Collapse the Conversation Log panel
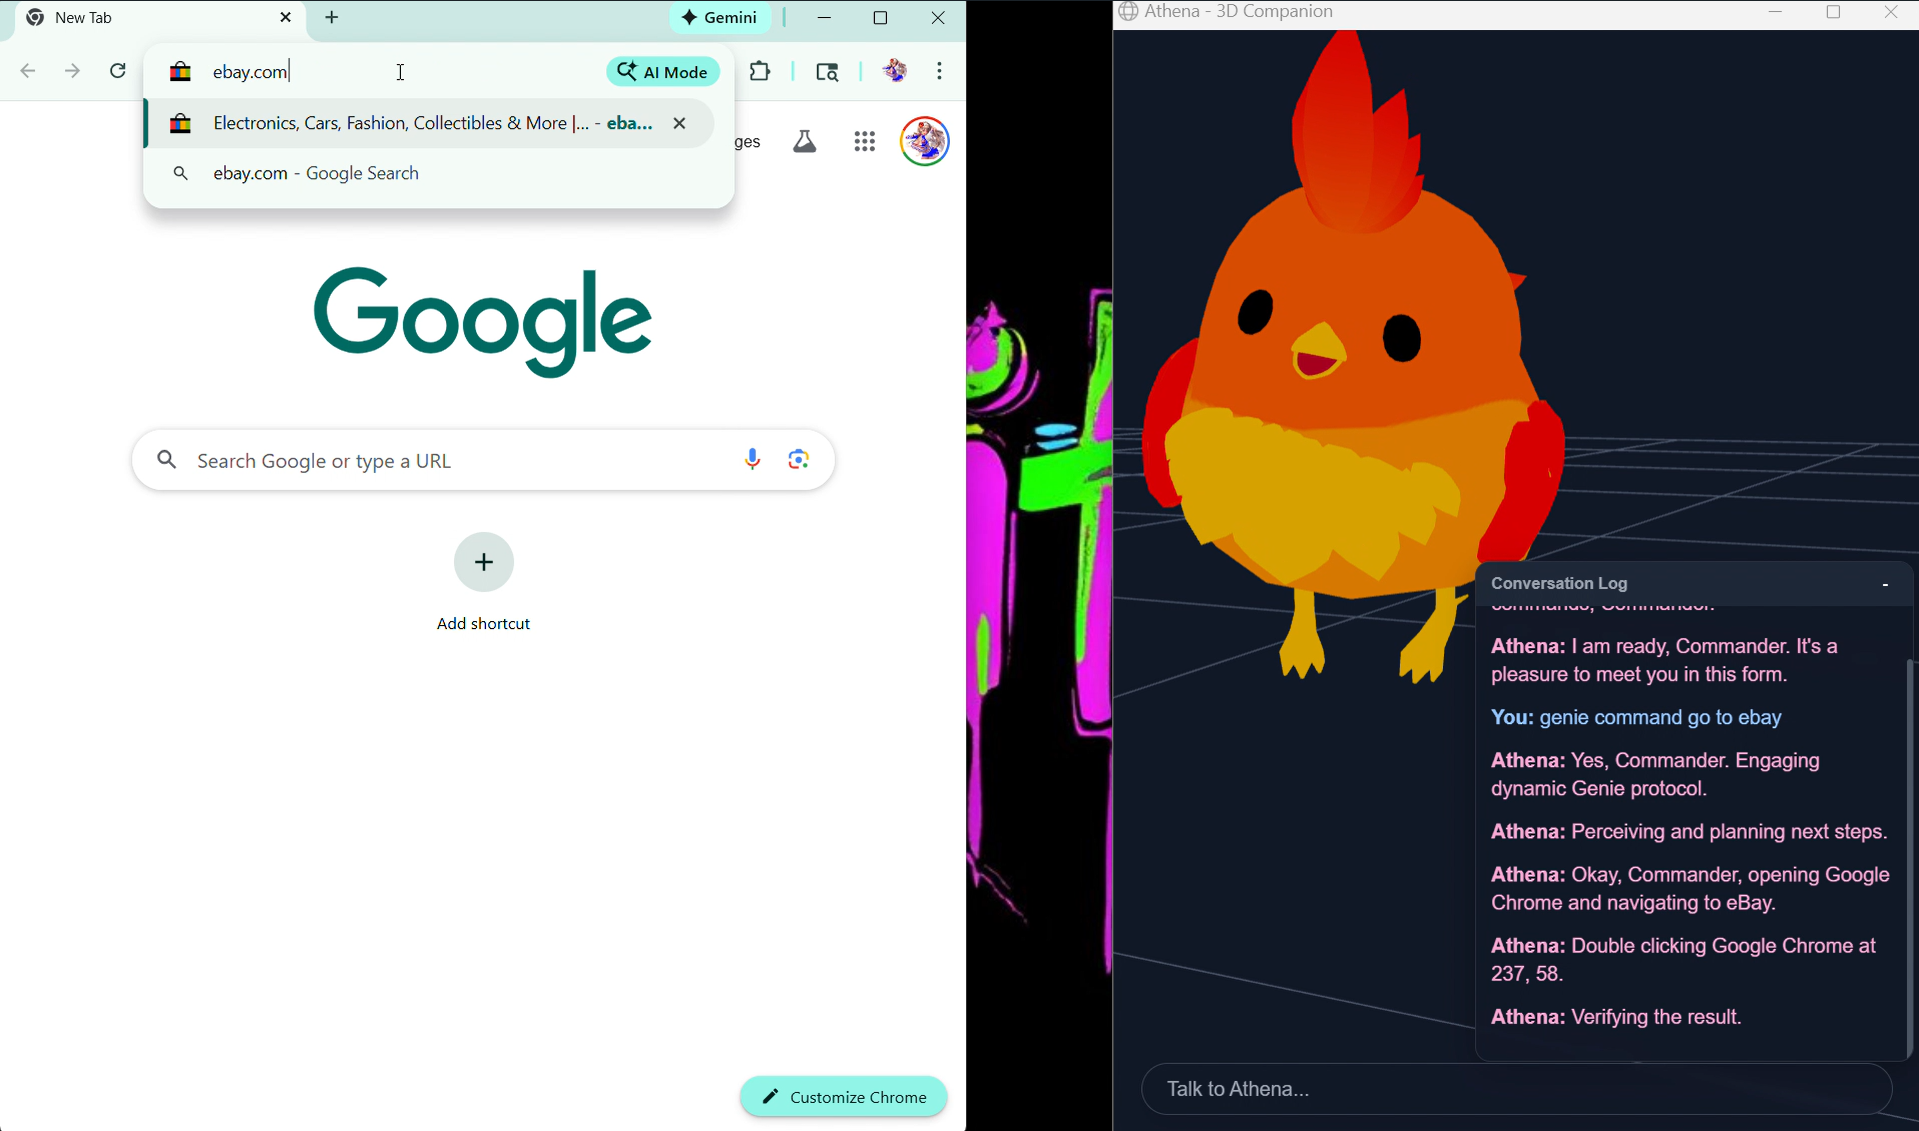Viewport: 1919px width, 1131px height. 1885,585
